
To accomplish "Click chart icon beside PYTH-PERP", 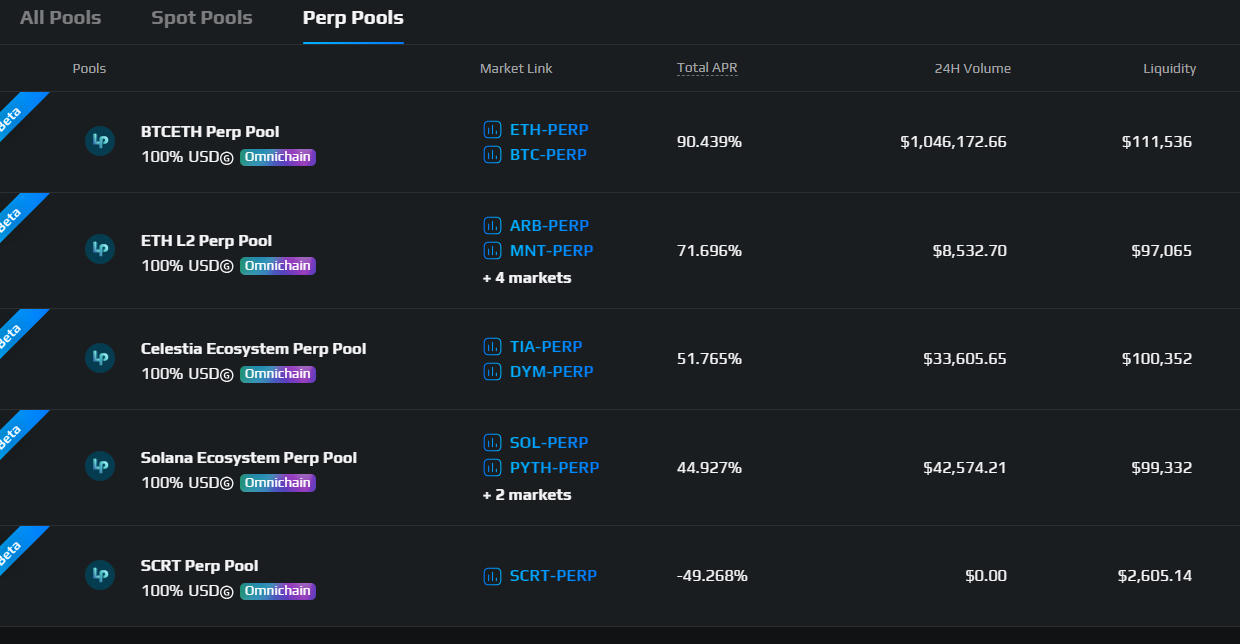I will pyautogui.click(x=492, y=468).
